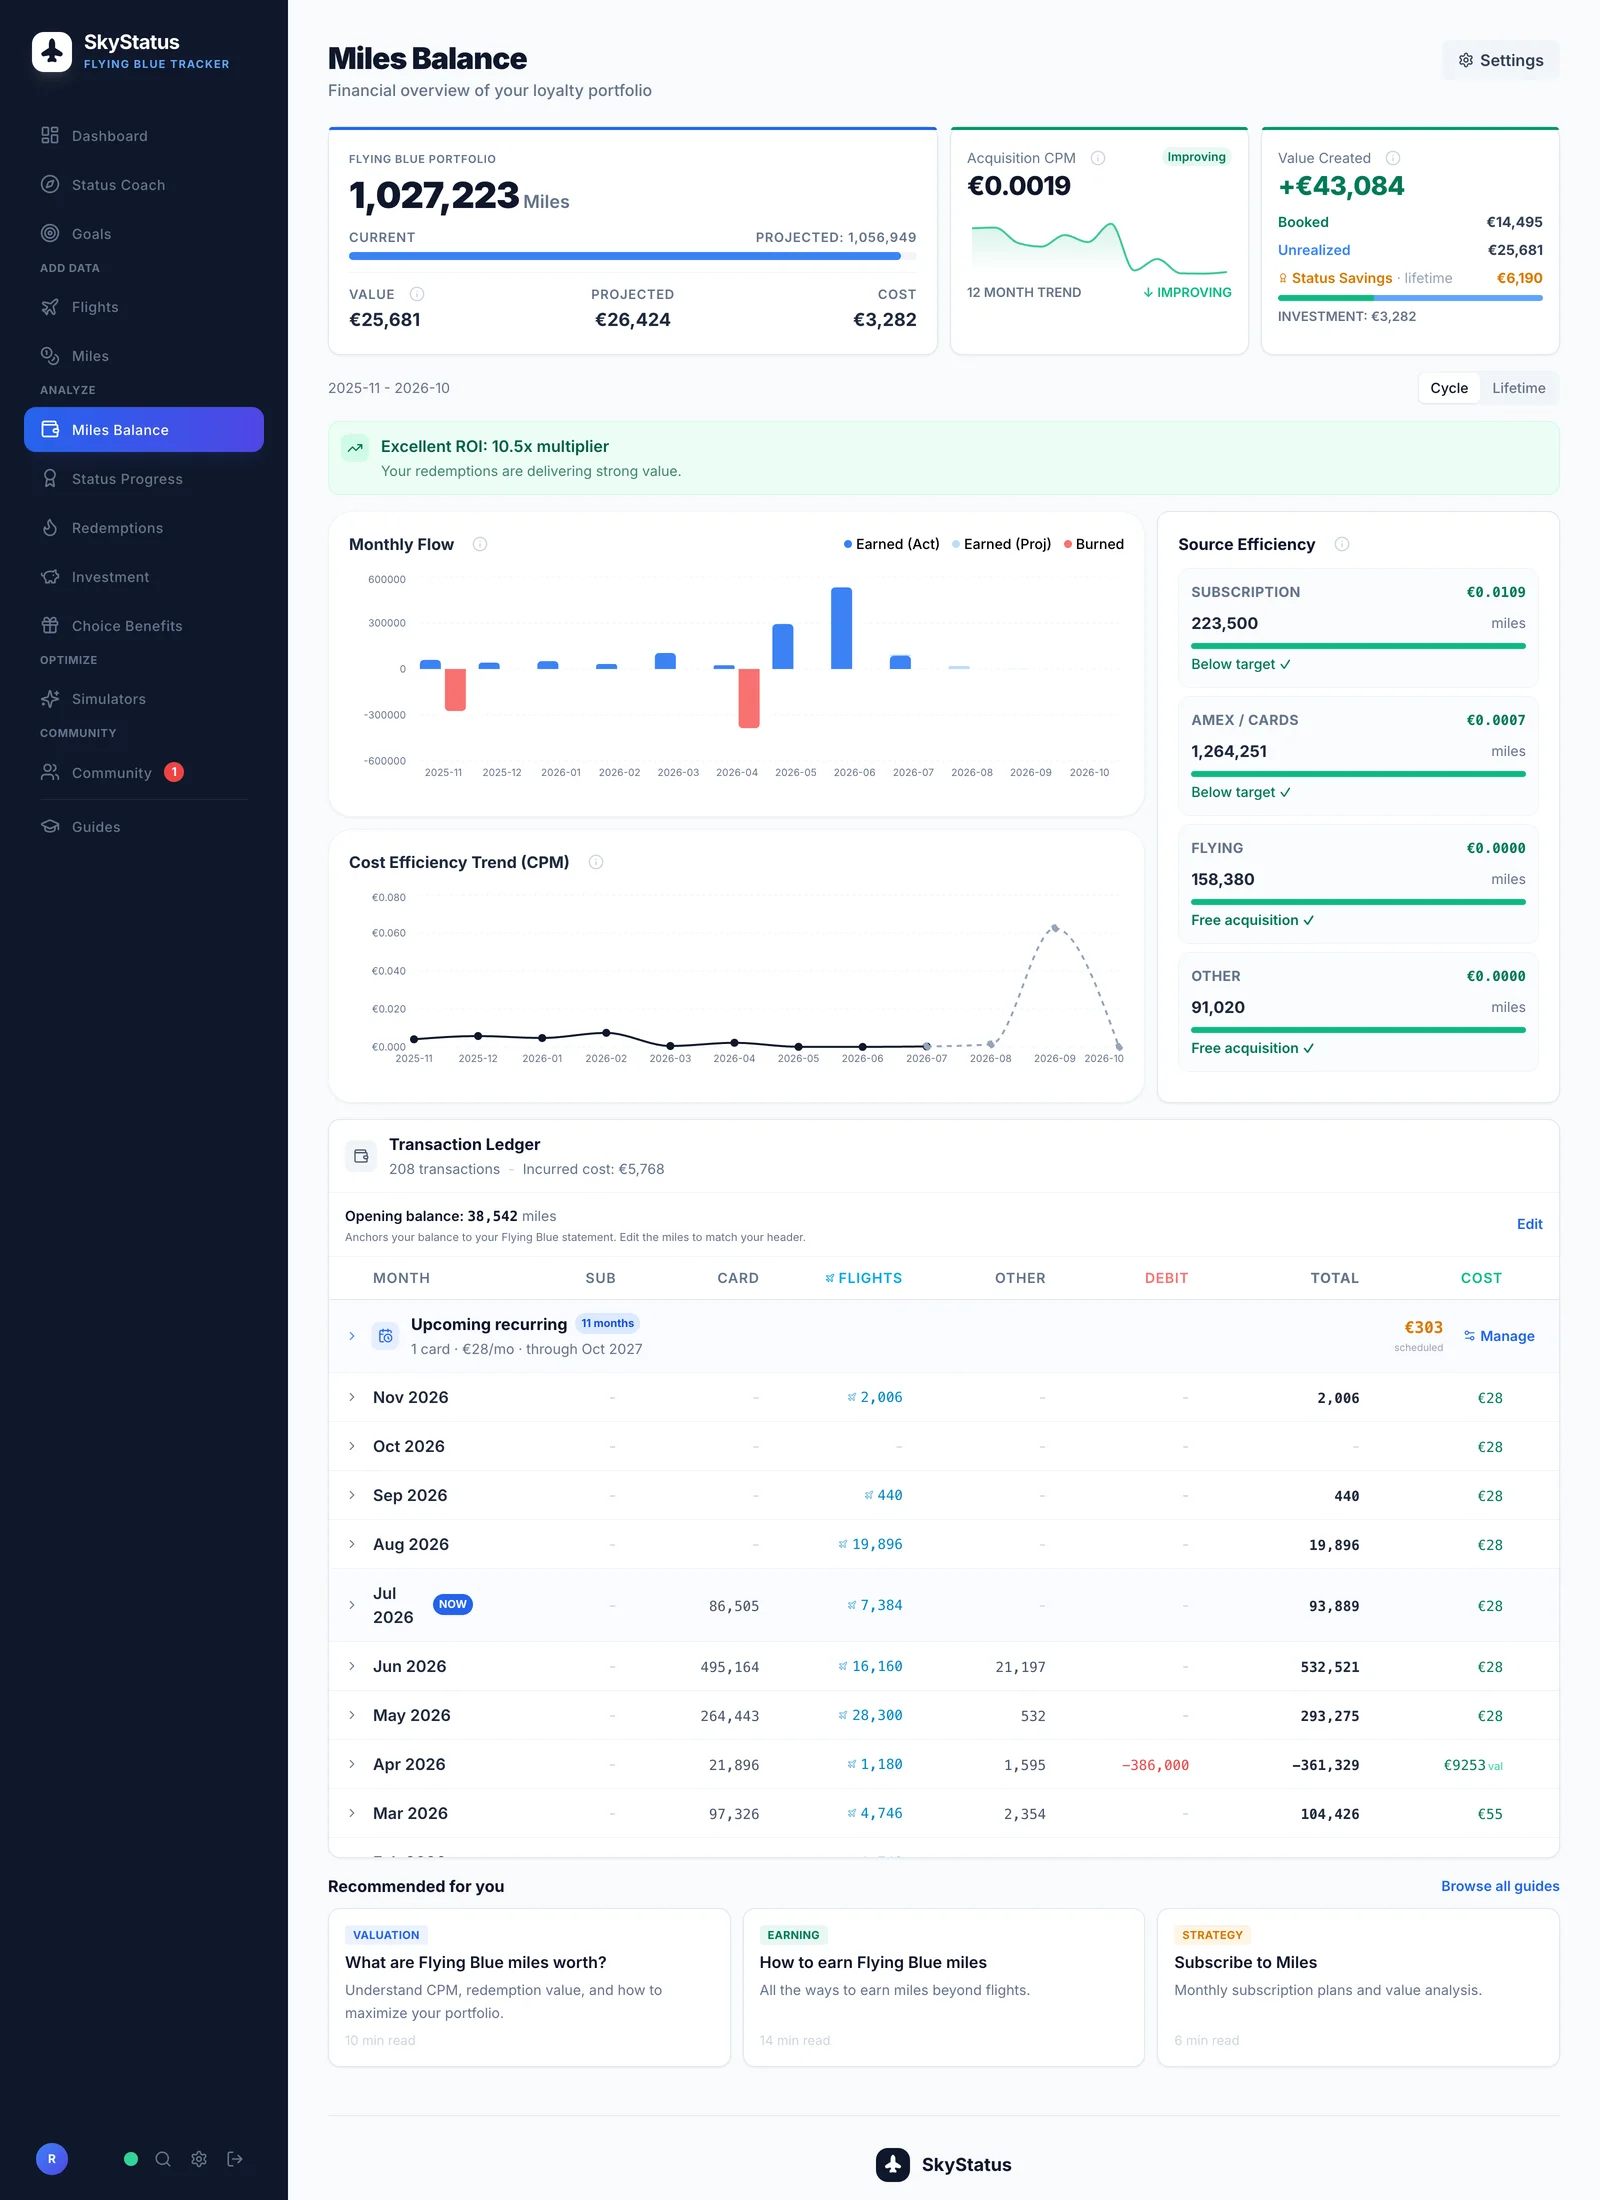
Task: Toggle Earned (Proj) legend series
Action: (1001, 544)
